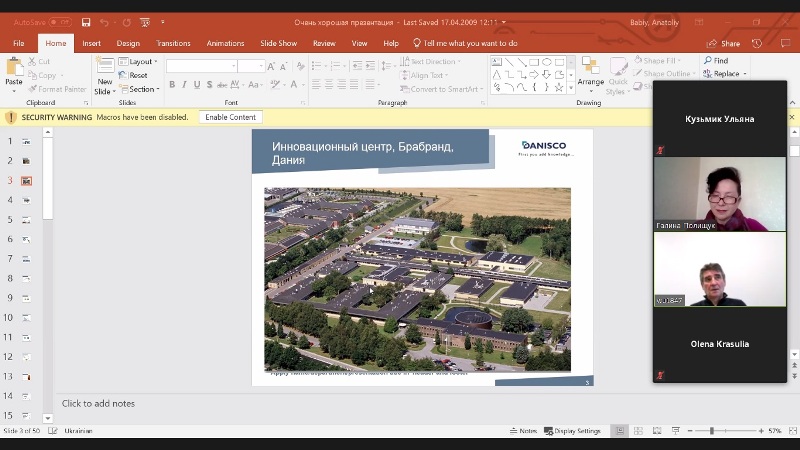Open the Section dropdown menu

coord(142,89)
